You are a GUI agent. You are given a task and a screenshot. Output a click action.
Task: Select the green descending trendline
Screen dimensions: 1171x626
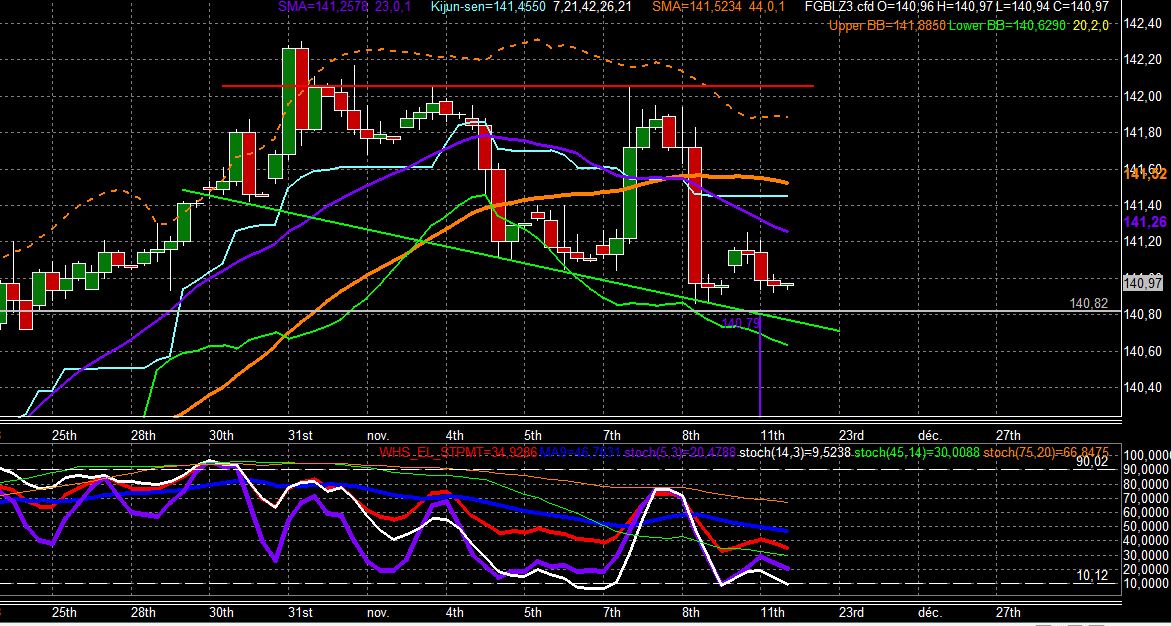tap(511, 259)
